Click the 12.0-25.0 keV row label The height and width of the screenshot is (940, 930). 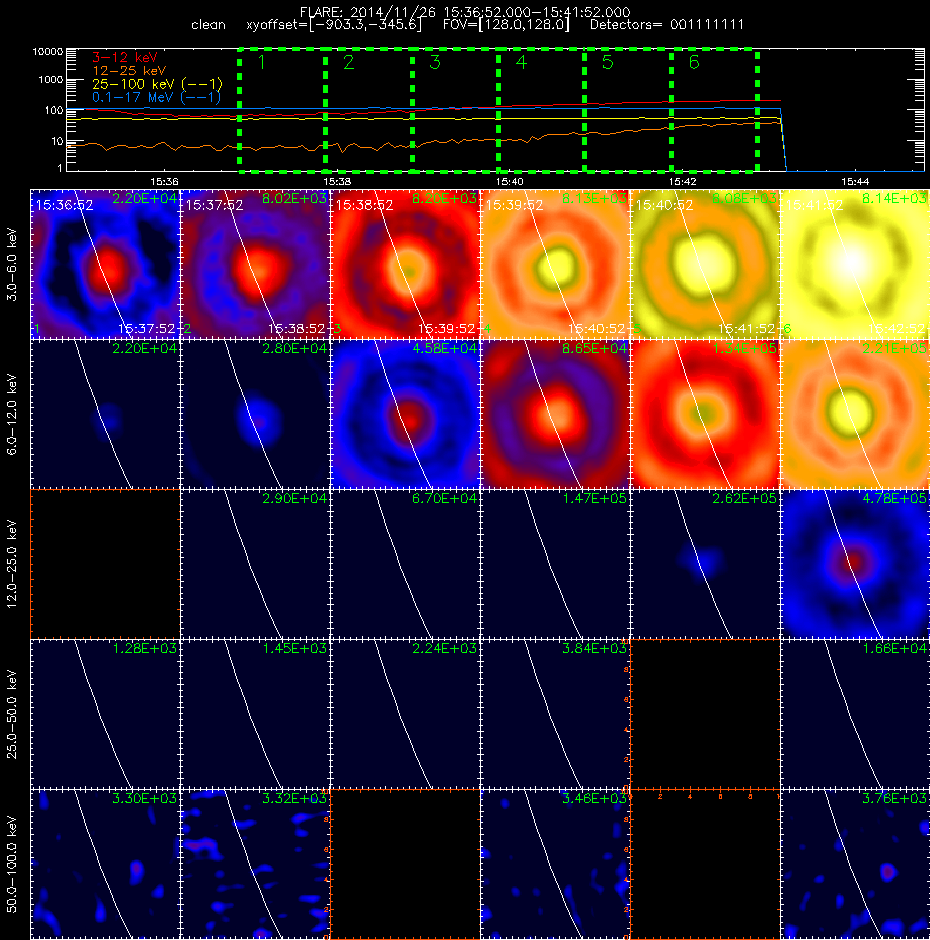(x=13, y=564)
